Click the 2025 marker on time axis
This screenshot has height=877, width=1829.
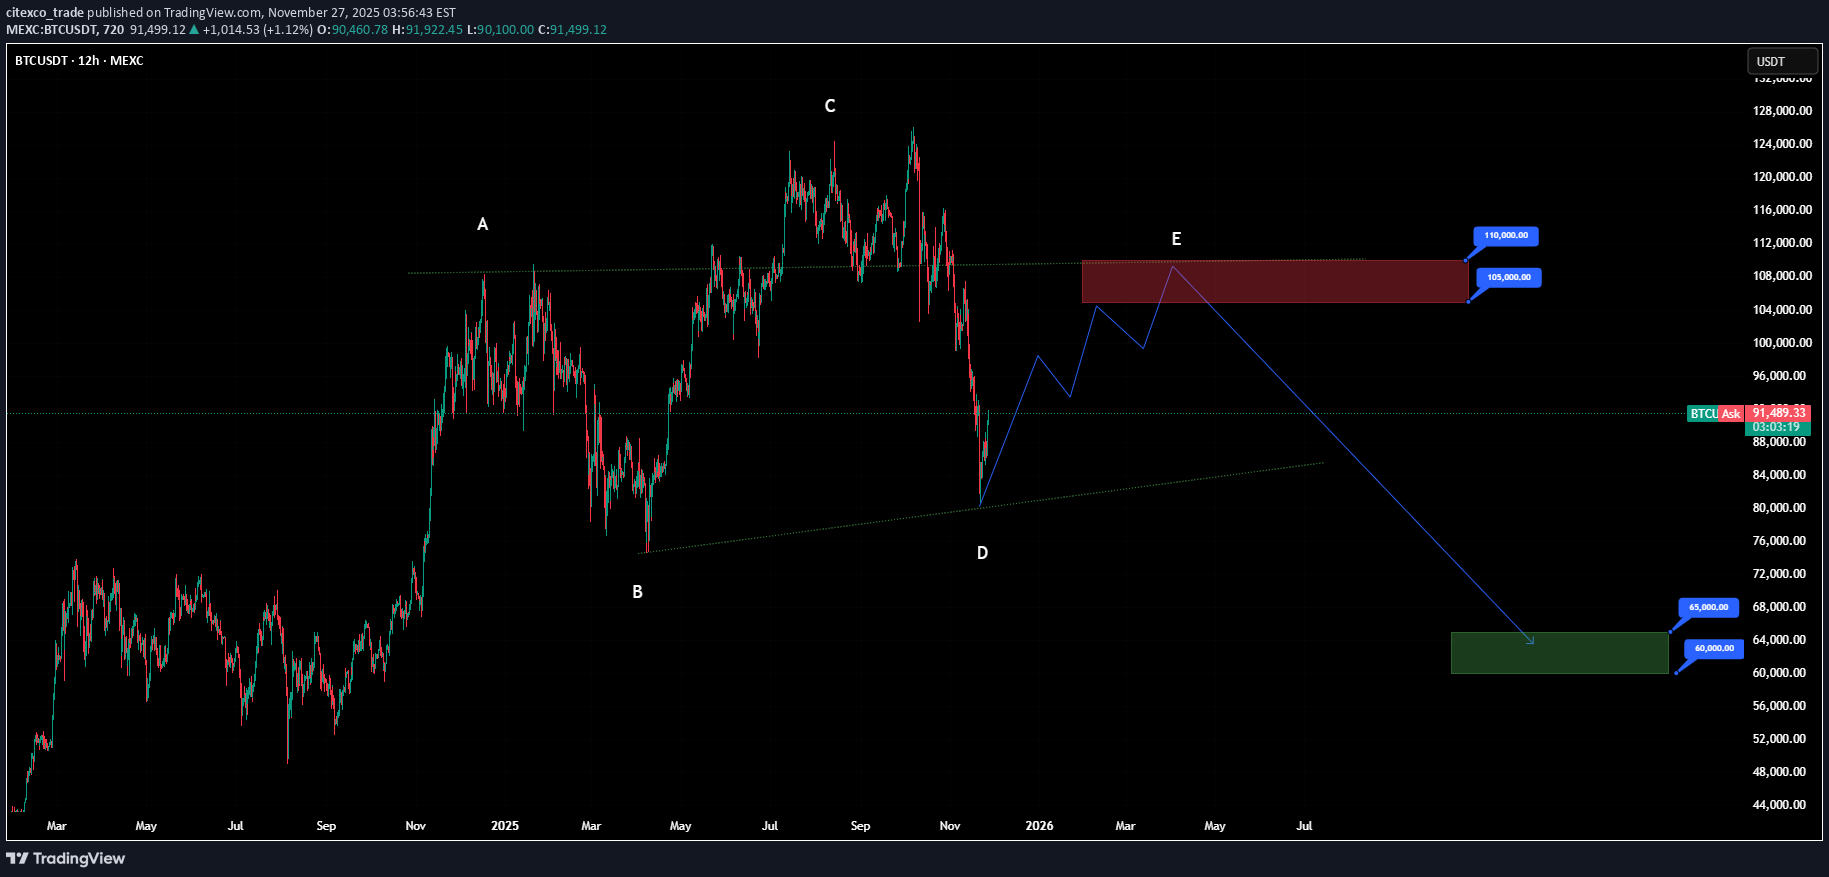point(505,826)
